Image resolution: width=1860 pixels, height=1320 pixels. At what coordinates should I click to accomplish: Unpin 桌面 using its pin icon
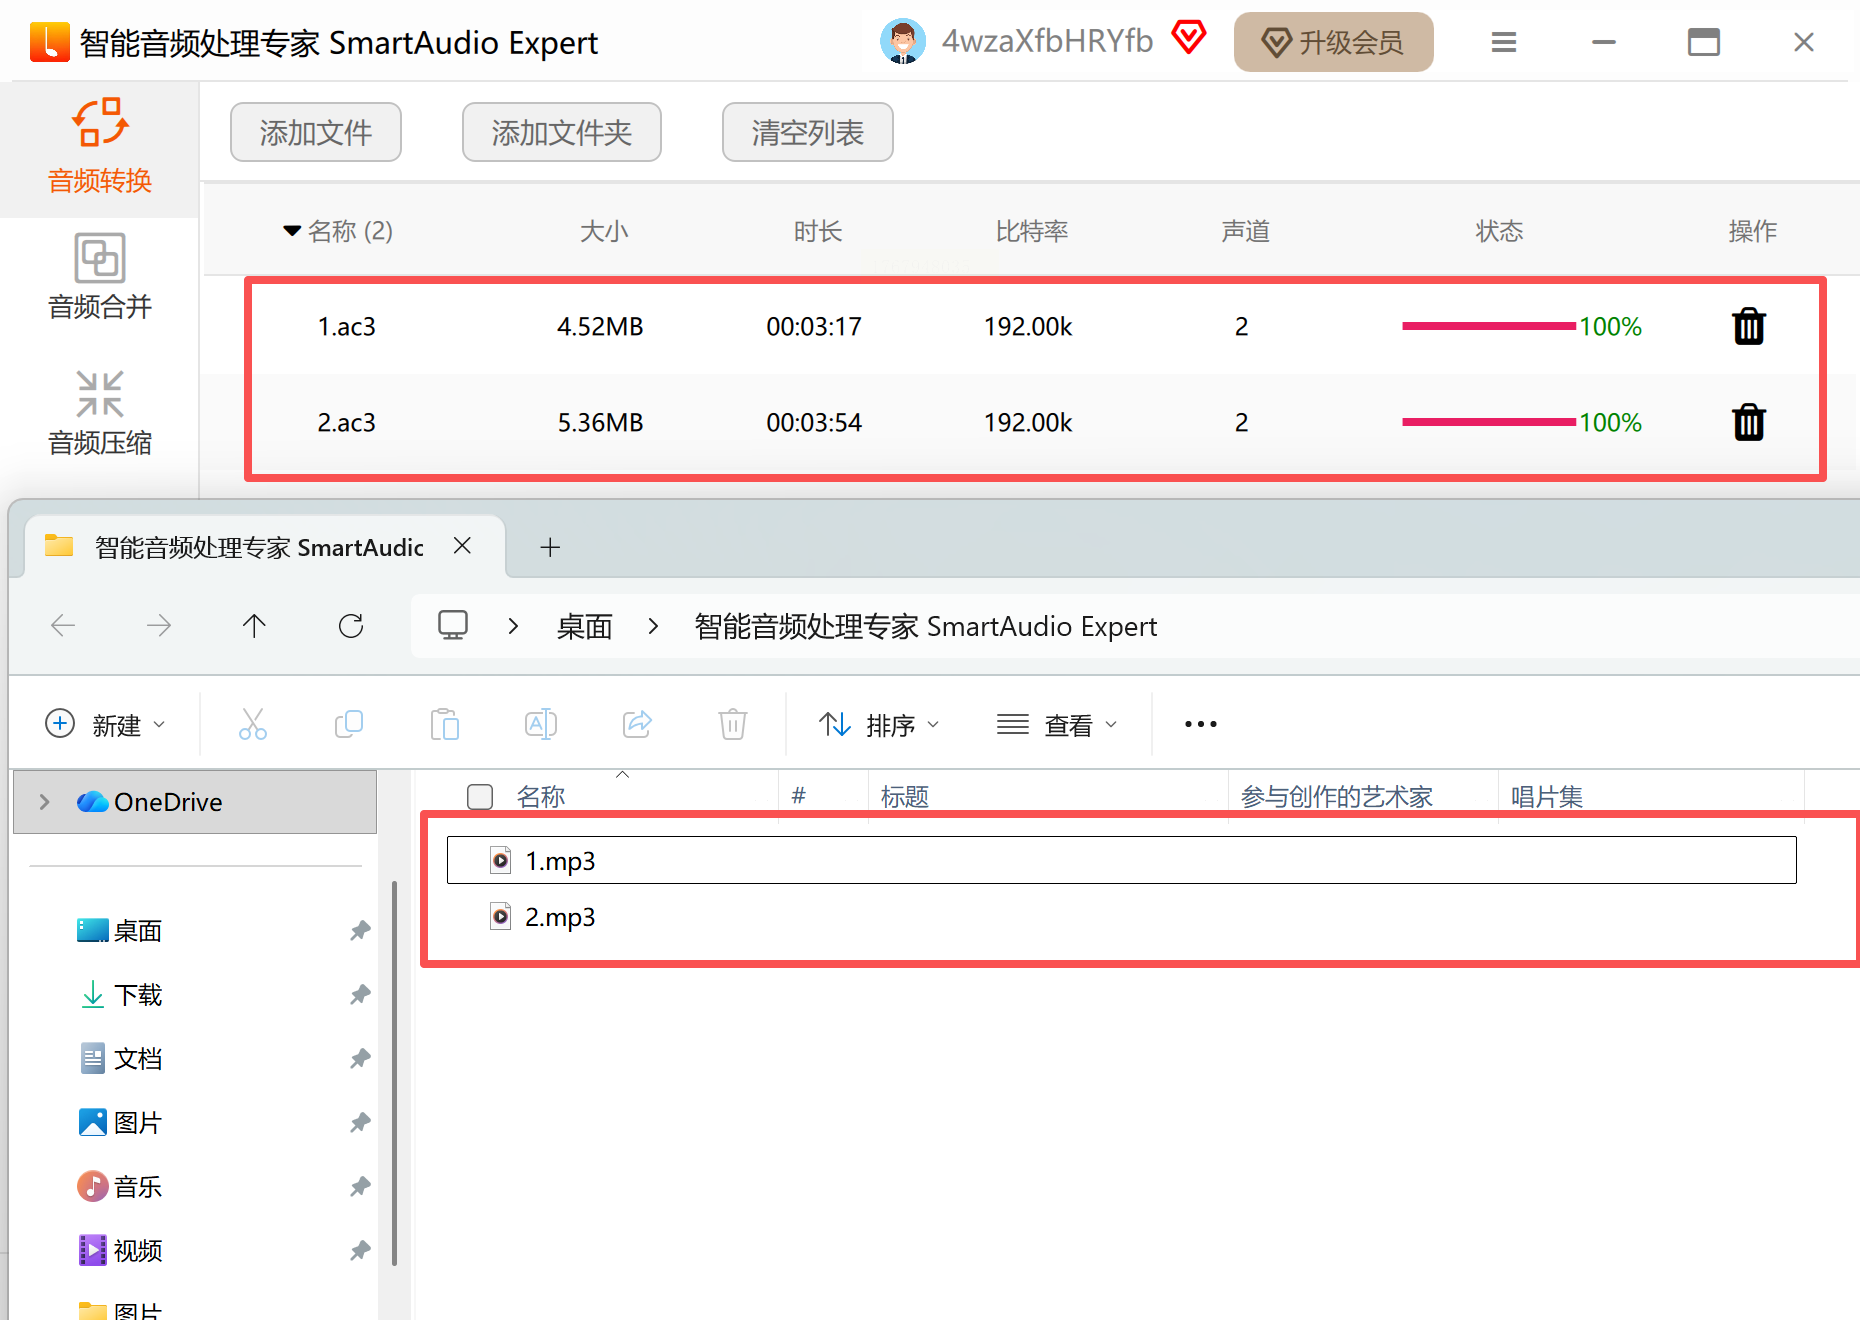coord(360,931)
